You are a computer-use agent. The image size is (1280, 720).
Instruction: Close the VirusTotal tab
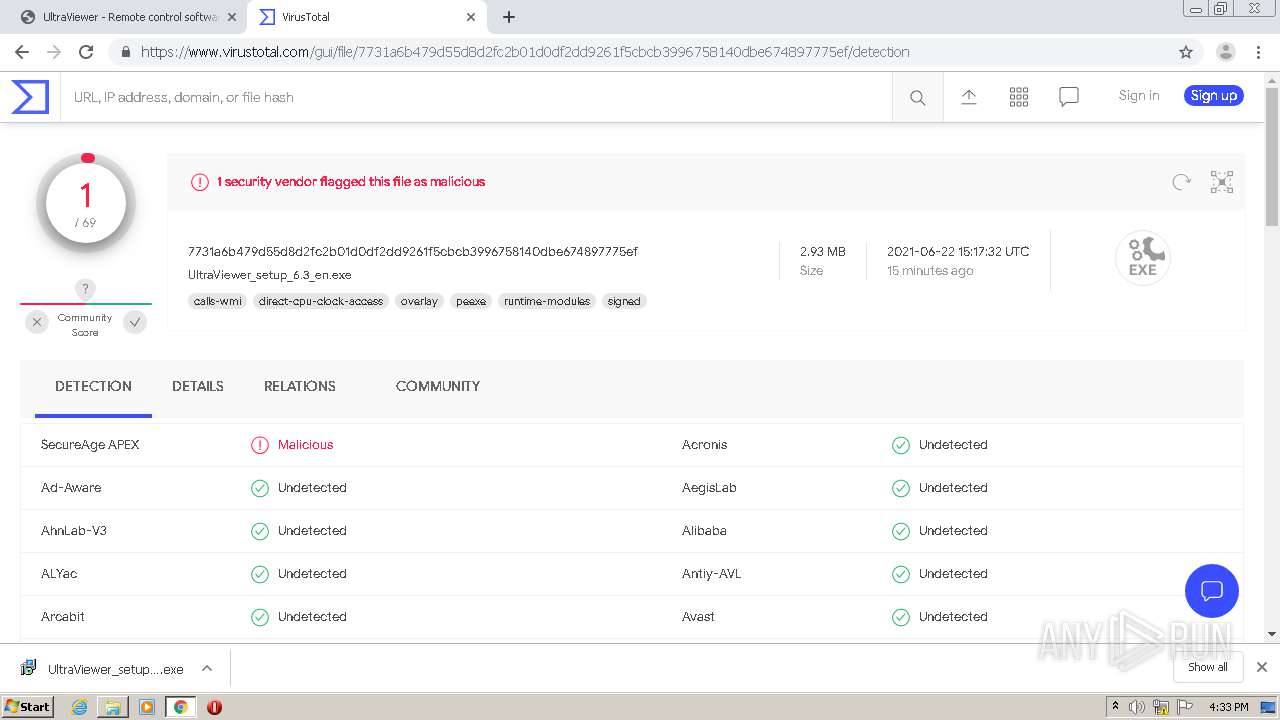(471, 17)
